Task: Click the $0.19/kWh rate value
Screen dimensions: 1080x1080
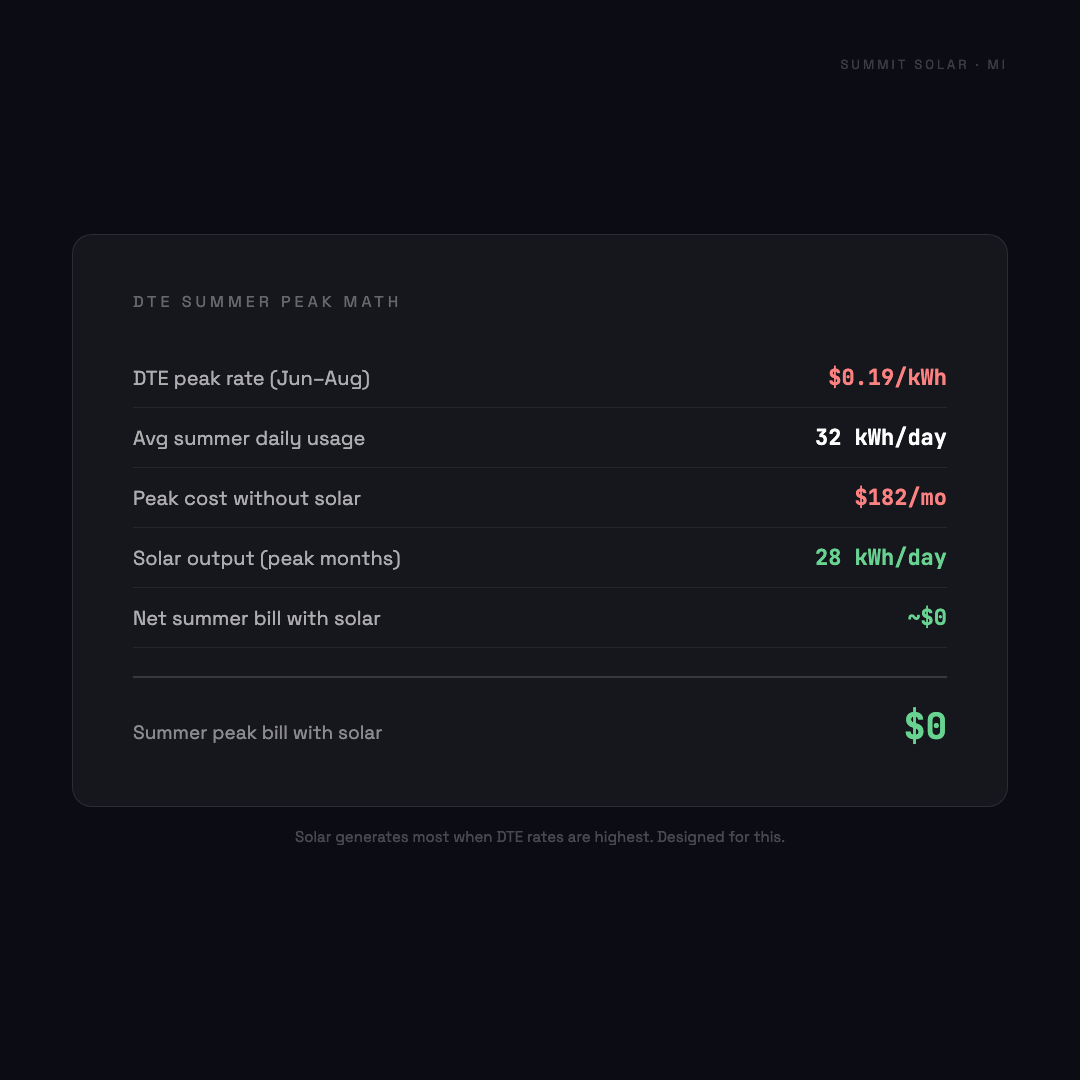Action: pyautogui.click(x=886, y=378)
